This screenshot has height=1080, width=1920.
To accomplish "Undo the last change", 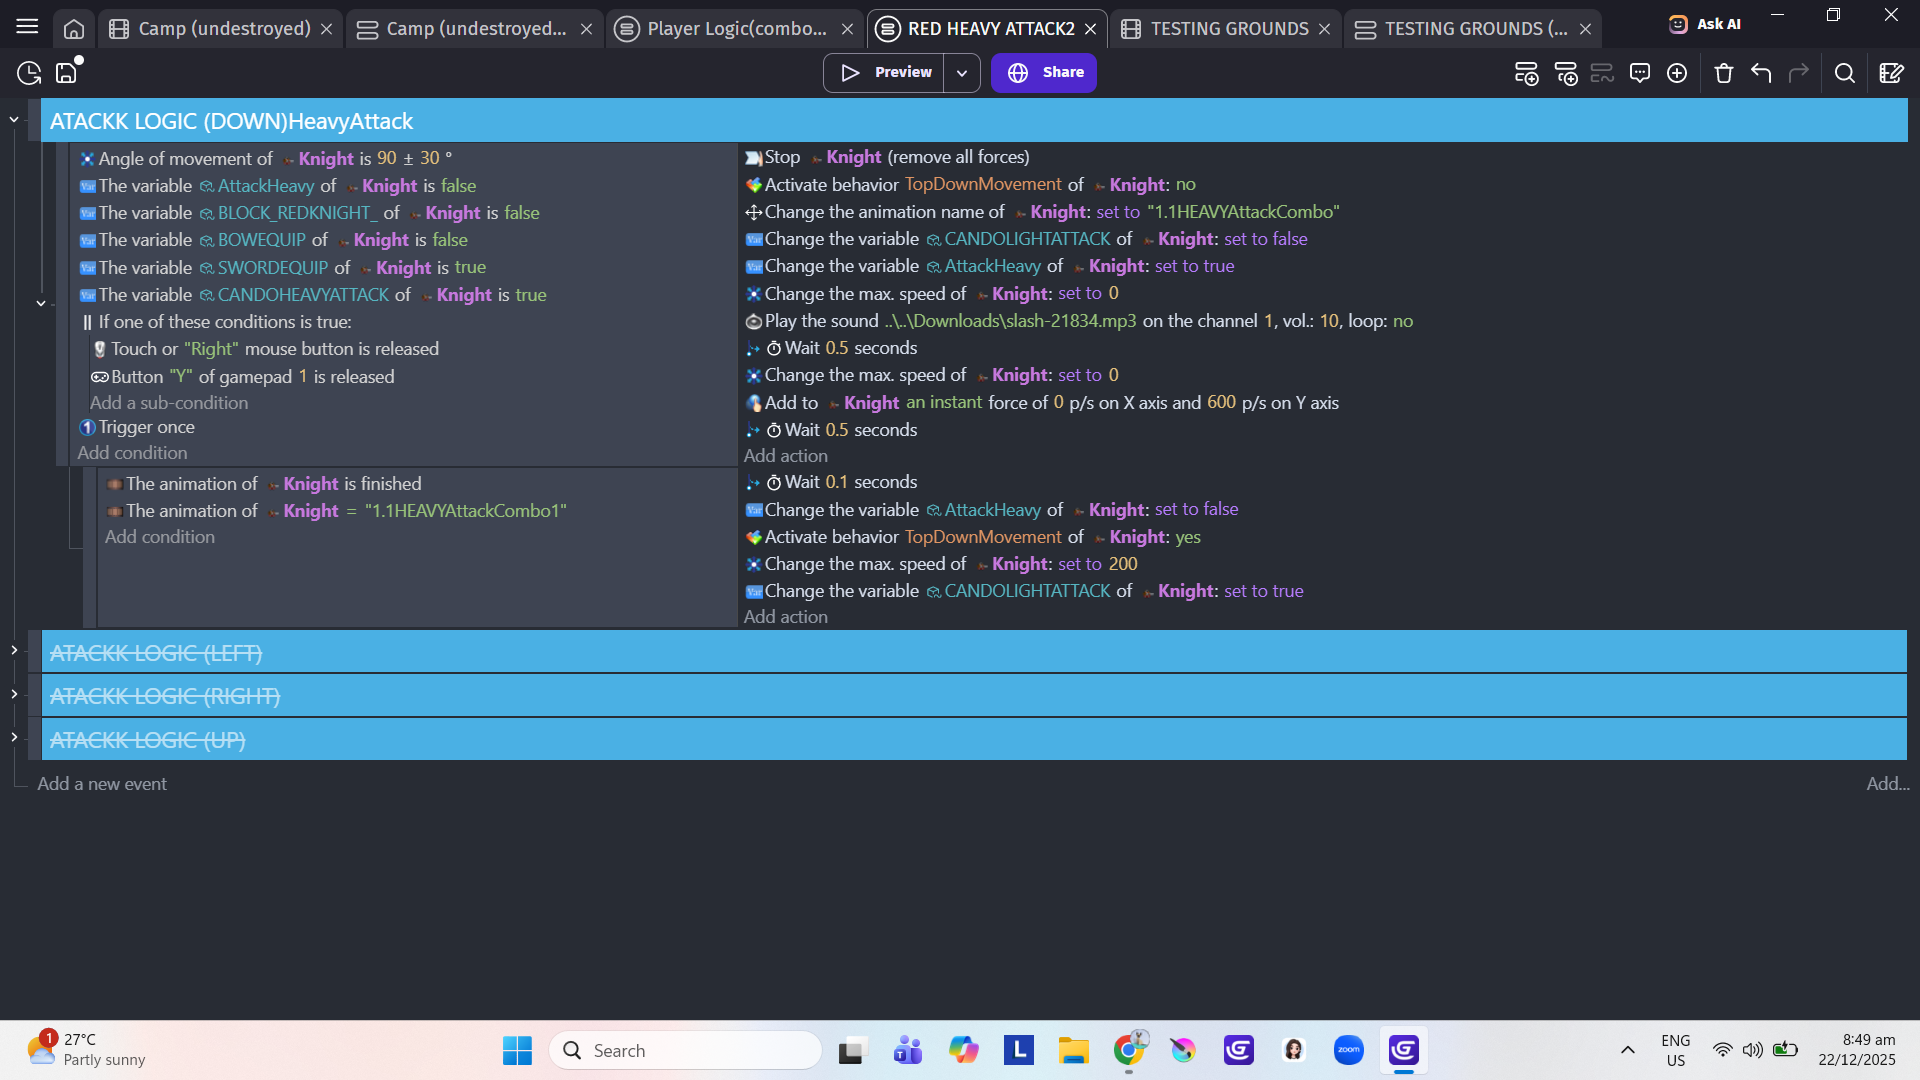I will click(1761, 73).
